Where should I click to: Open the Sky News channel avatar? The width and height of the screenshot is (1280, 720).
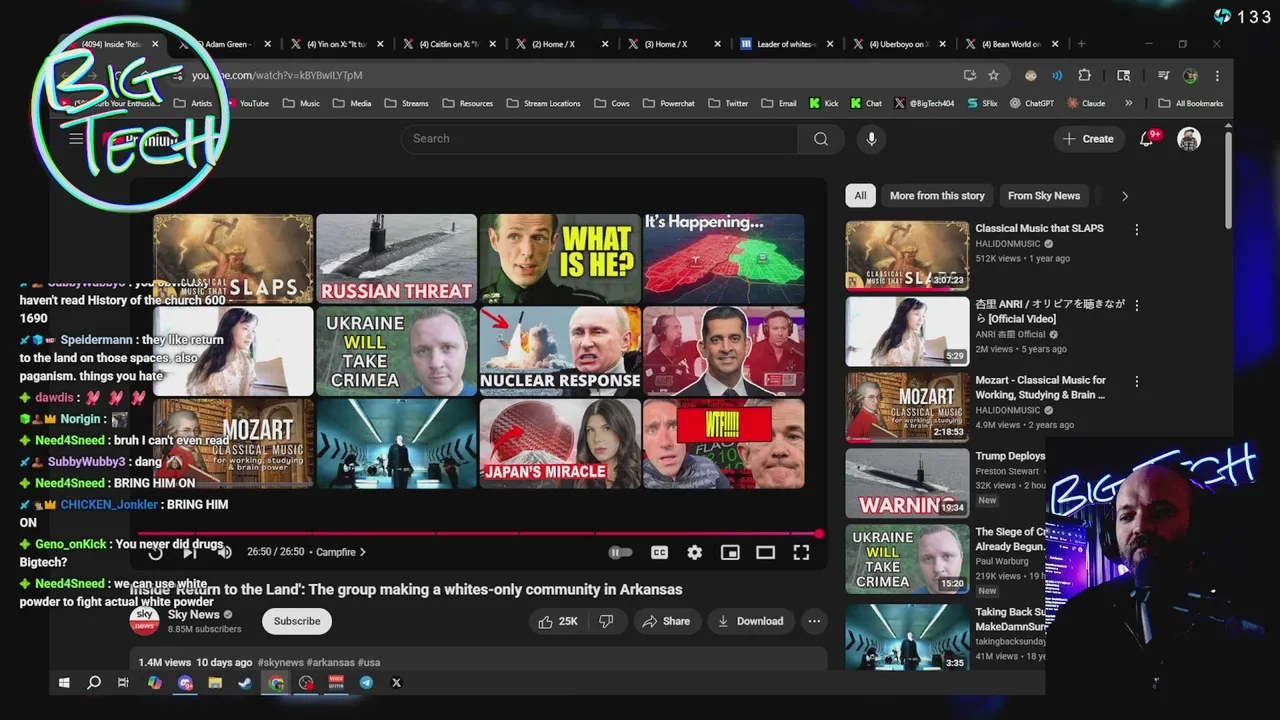coord(145,621)
